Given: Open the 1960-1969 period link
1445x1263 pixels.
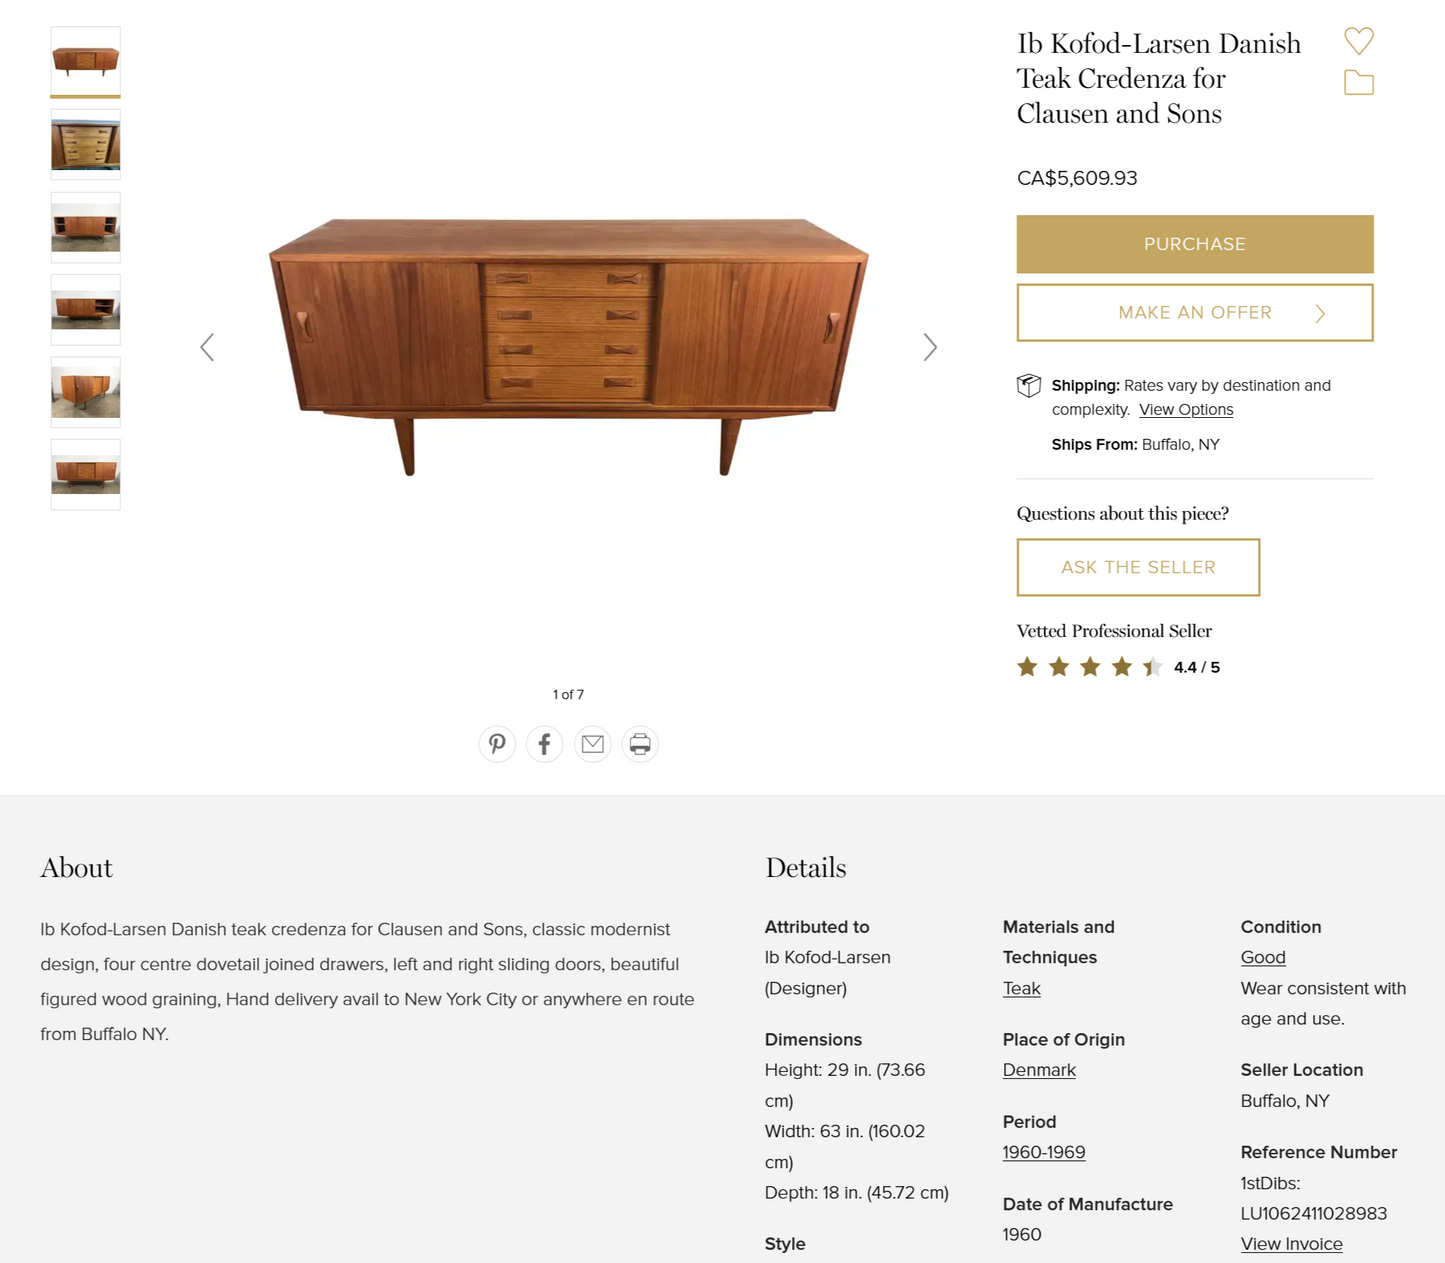Looking at the screenshot, I should coord(1043,1152).
